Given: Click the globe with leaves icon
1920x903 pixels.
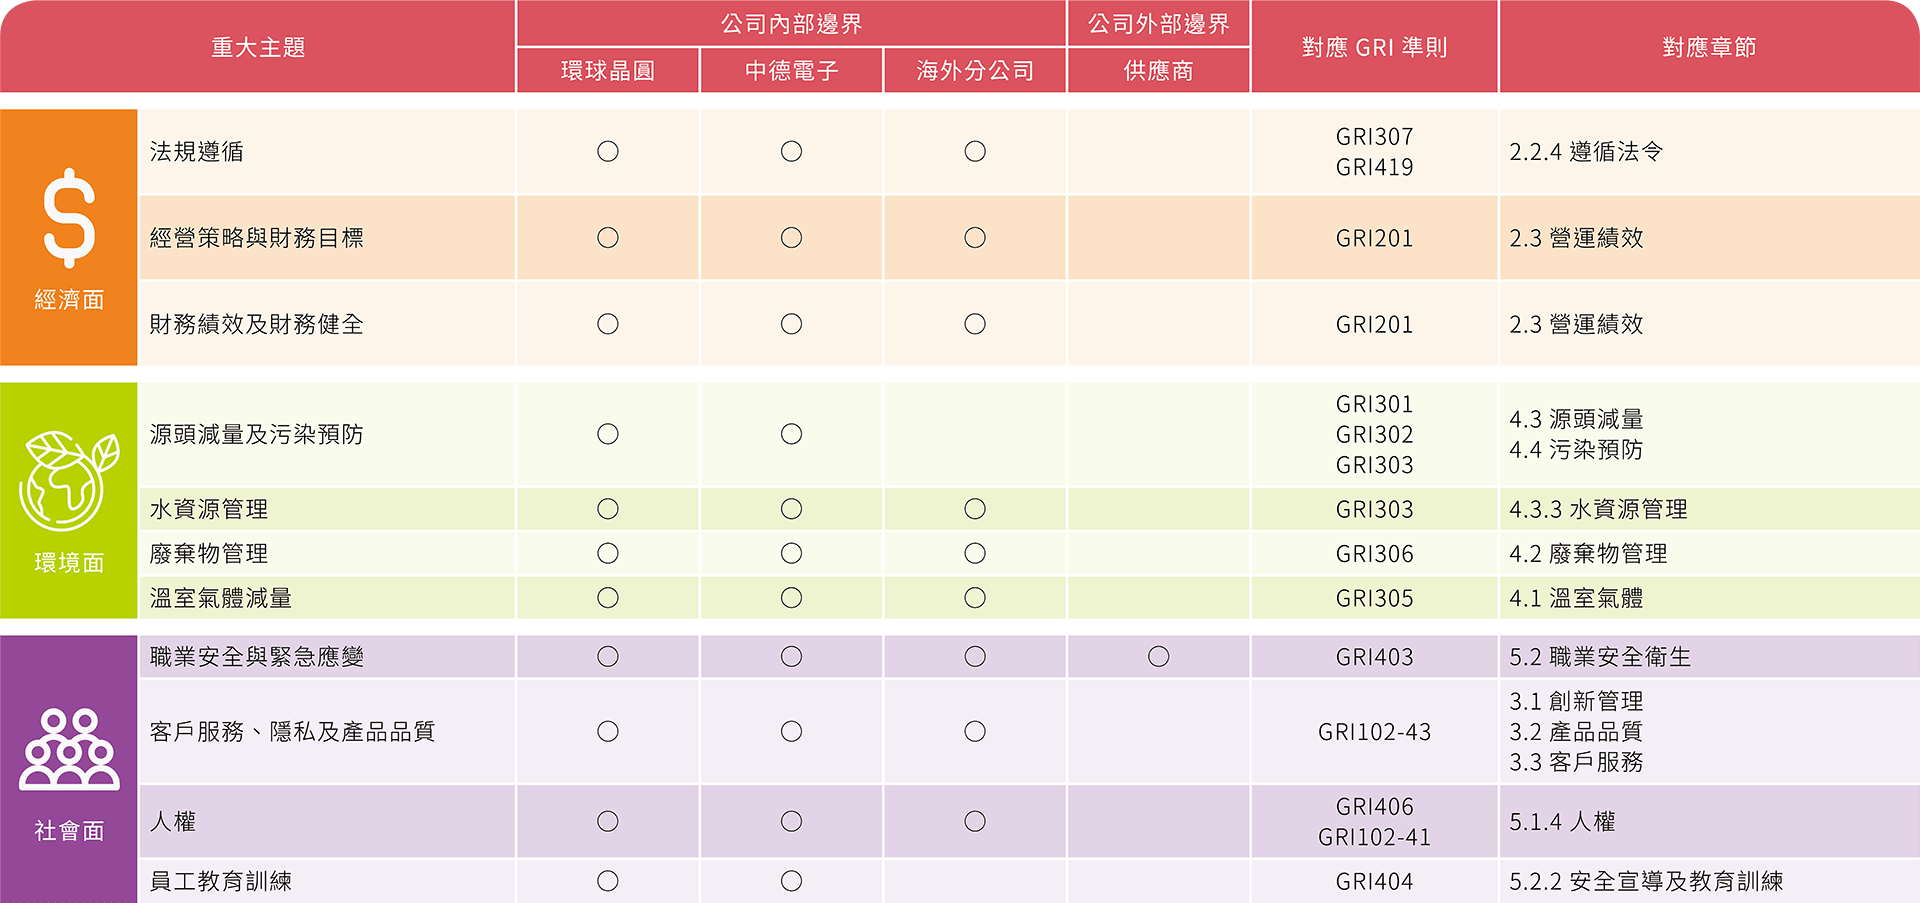Looking at the screenshot, I should coord(67,481).
